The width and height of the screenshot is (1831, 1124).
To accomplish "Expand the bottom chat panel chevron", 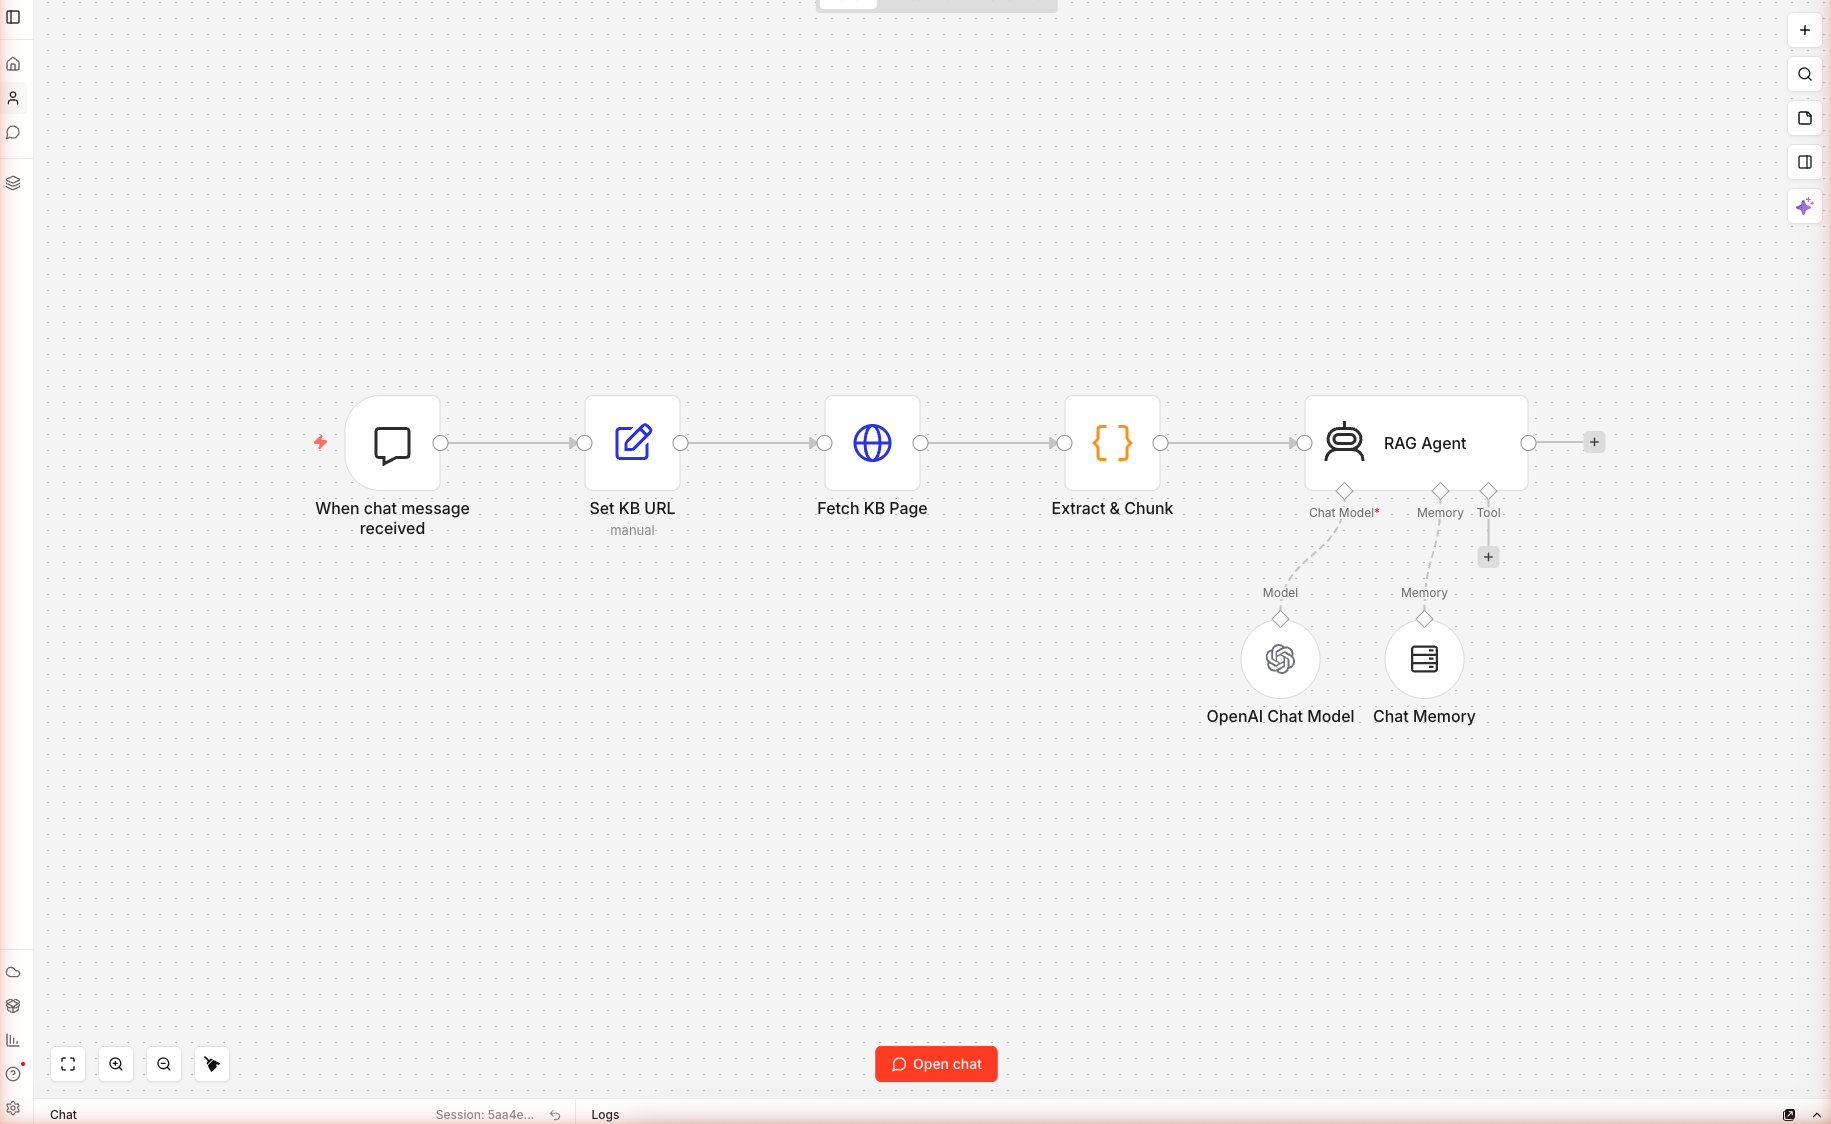I will pos(1816,1114).
